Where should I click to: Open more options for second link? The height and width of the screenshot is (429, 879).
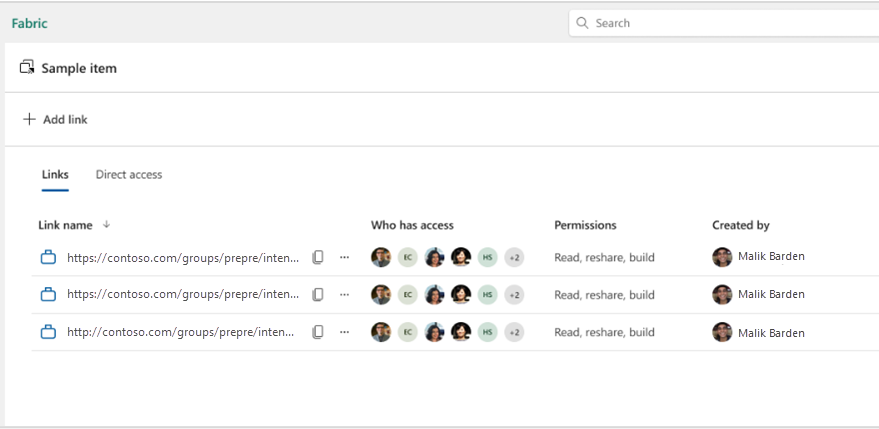pos(344,295)
